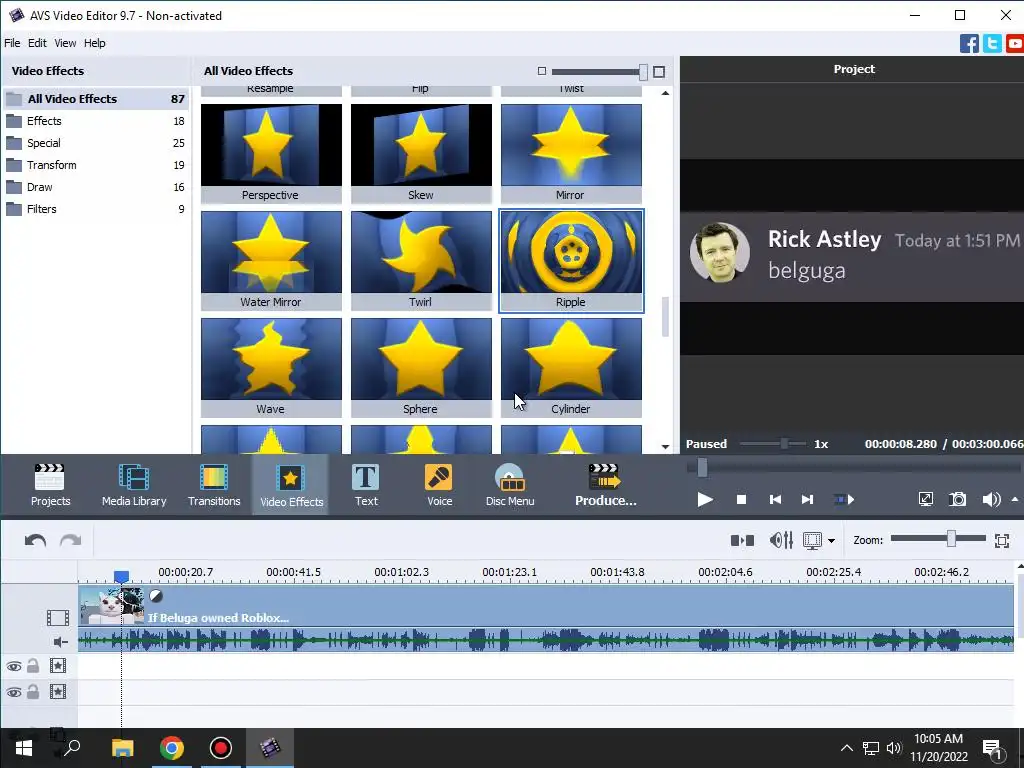Open the Twitter link icon
This screenshot has height=768, width=1024.
coord(992,44)
